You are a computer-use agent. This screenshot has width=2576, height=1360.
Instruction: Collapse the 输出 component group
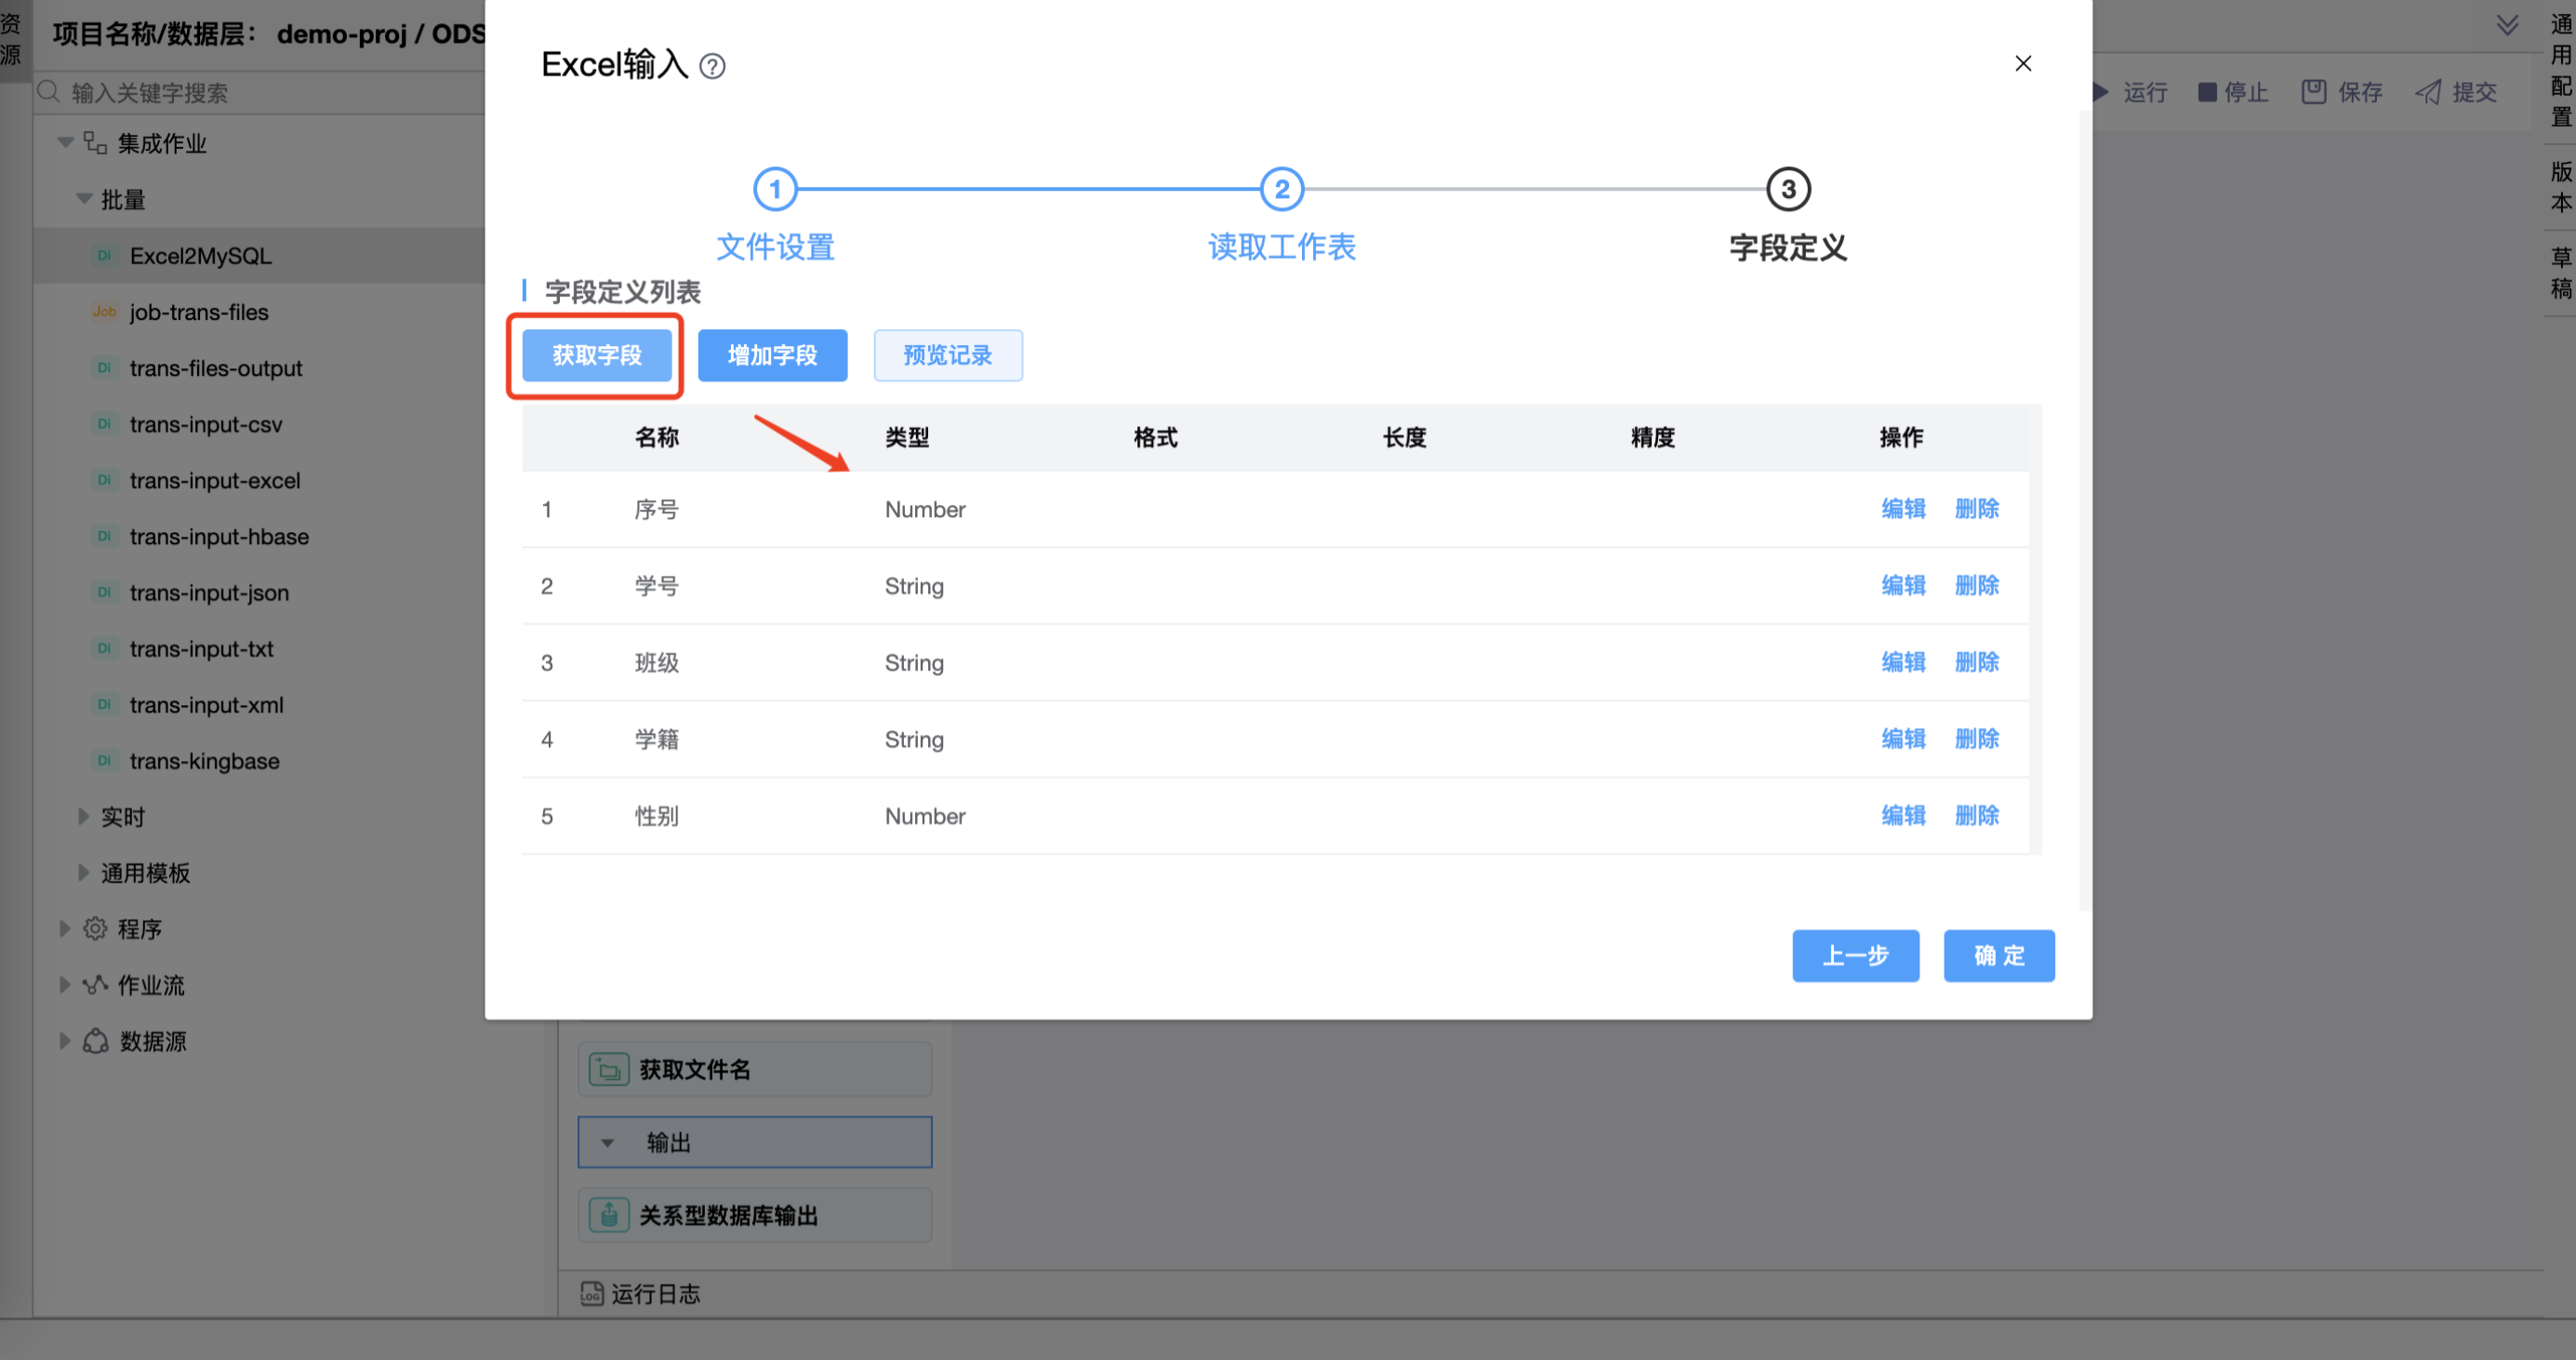click(x=607, y=1142)
